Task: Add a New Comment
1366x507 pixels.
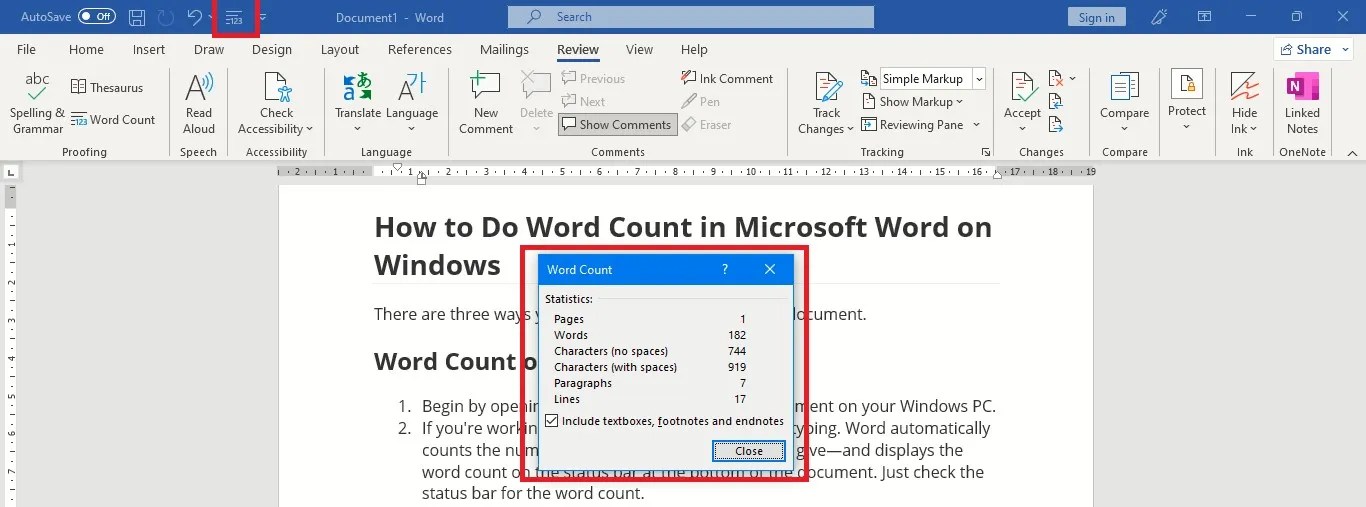Action: pyautogui.click(x=486, y=104)
